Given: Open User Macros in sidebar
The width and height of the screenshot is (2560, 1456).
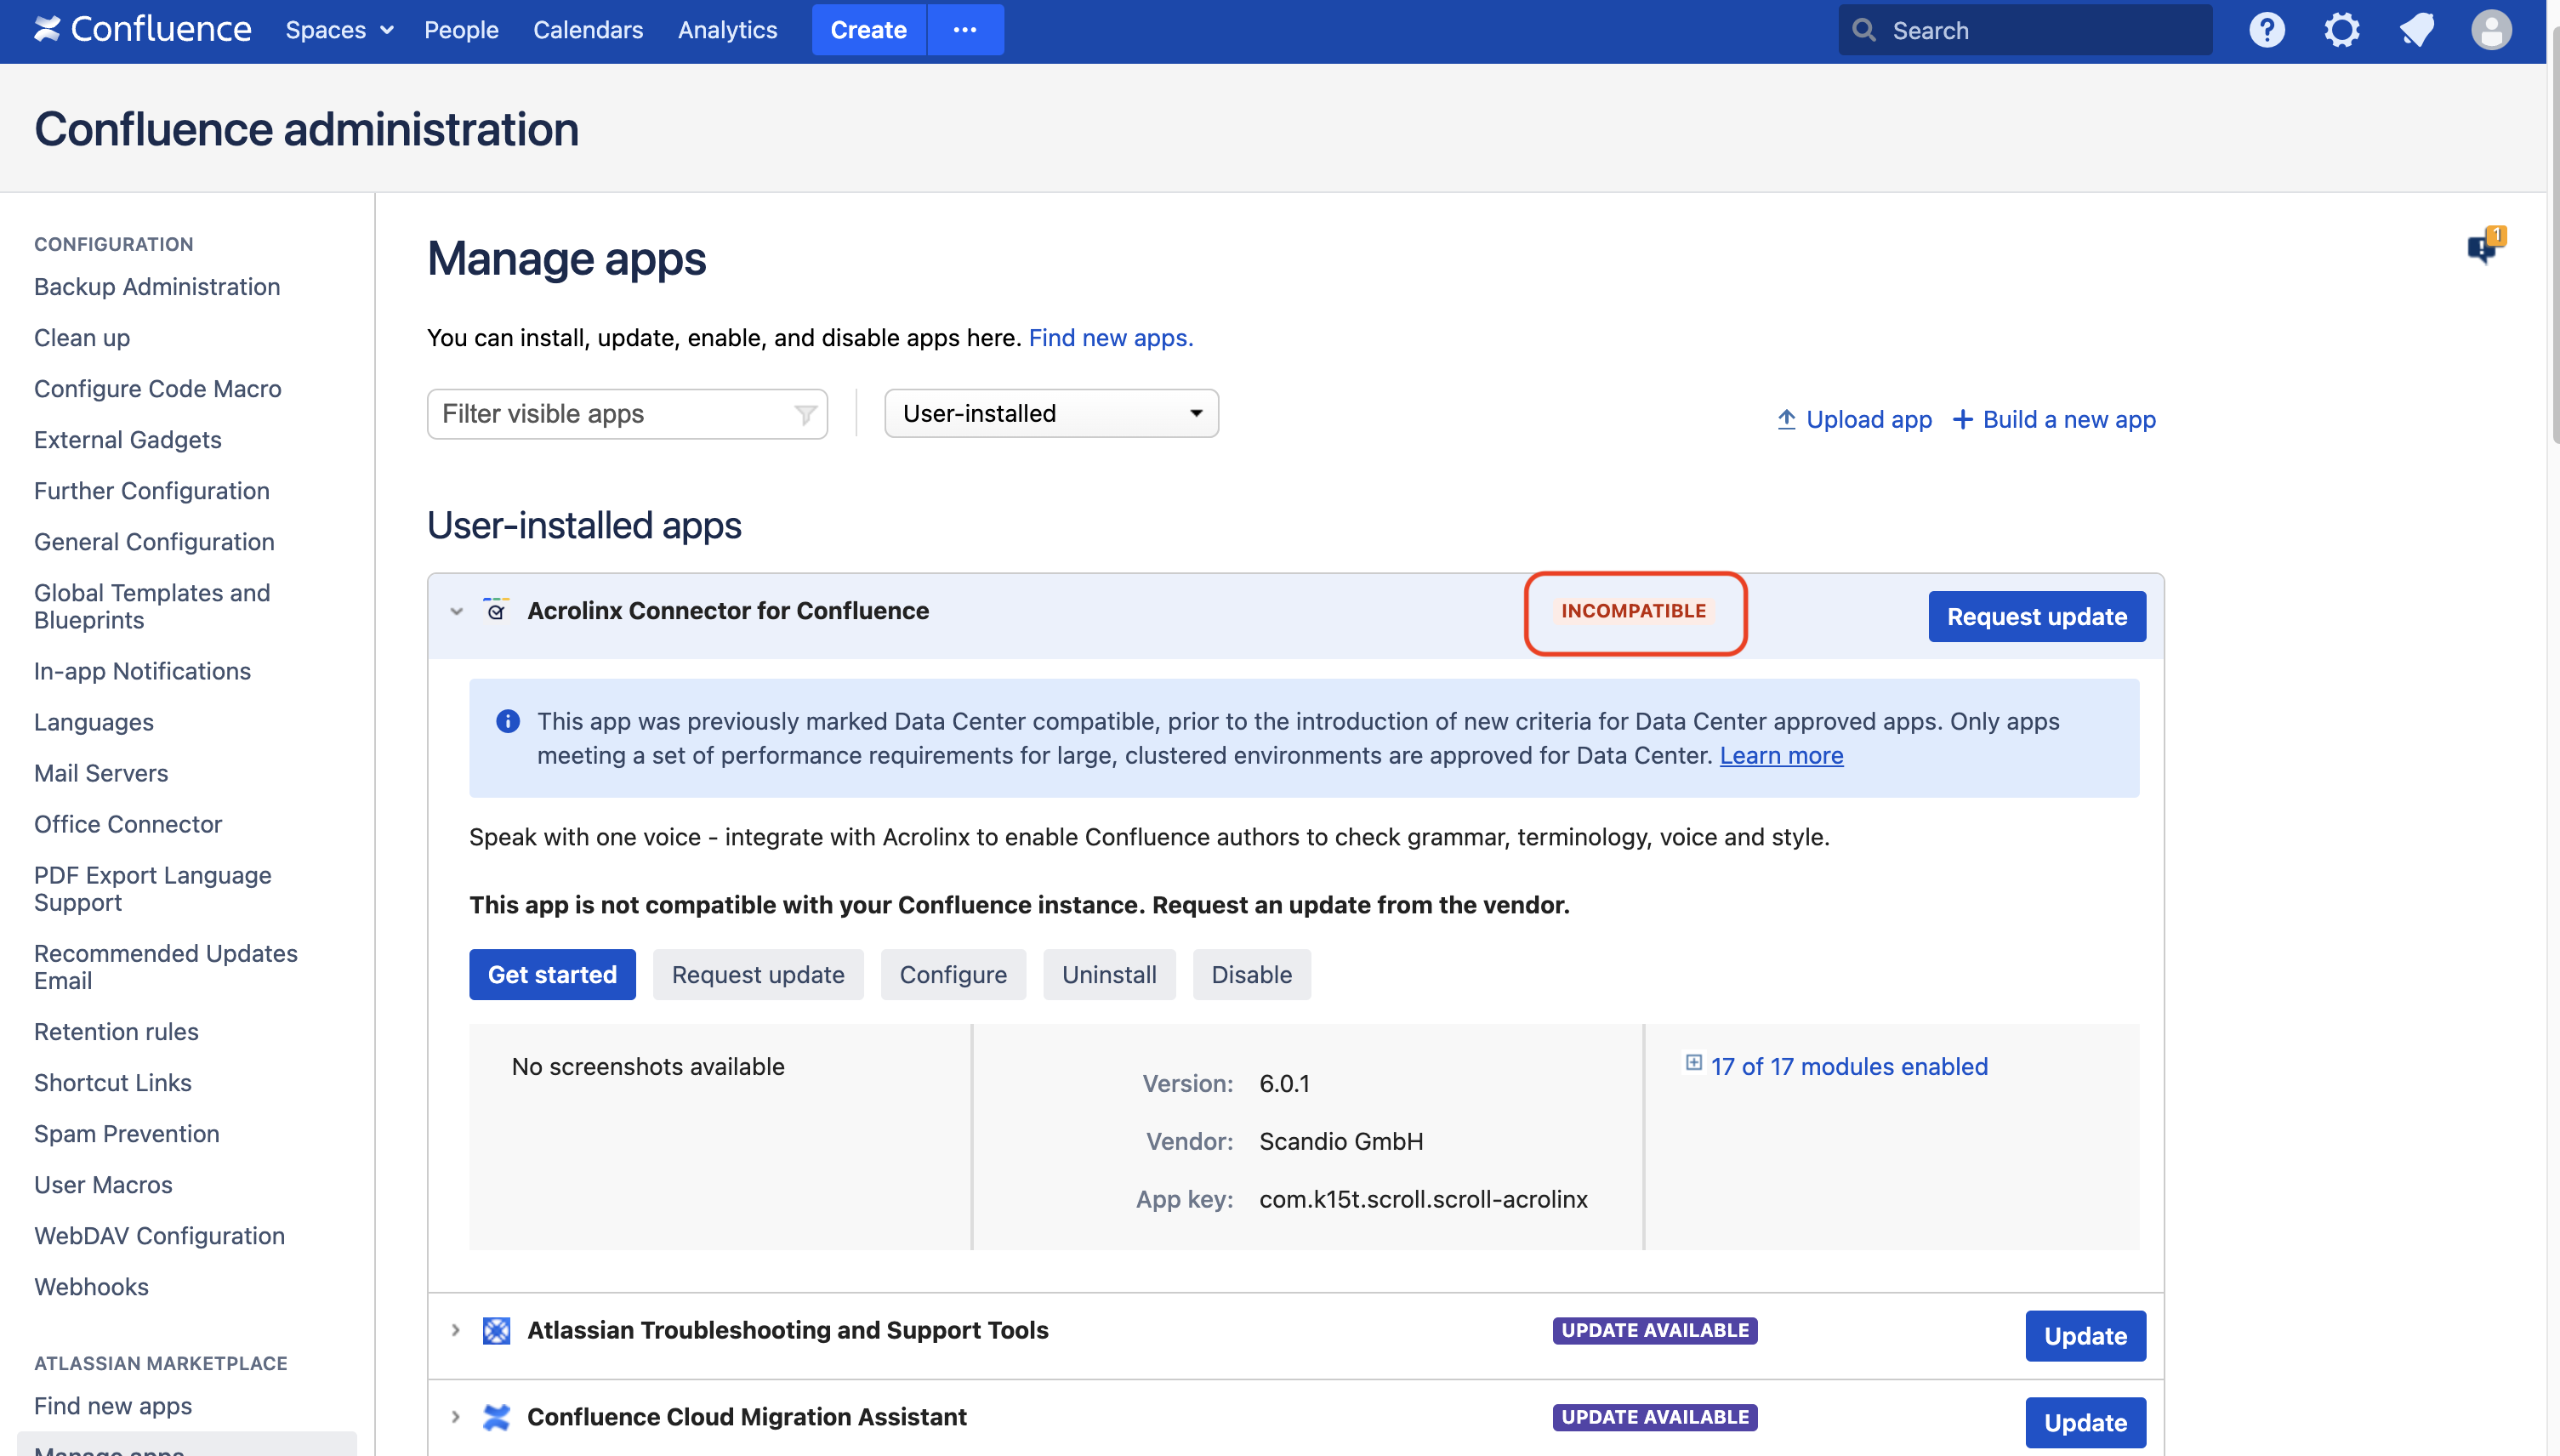Looking at the screenshot, I should pos(103,1184).
